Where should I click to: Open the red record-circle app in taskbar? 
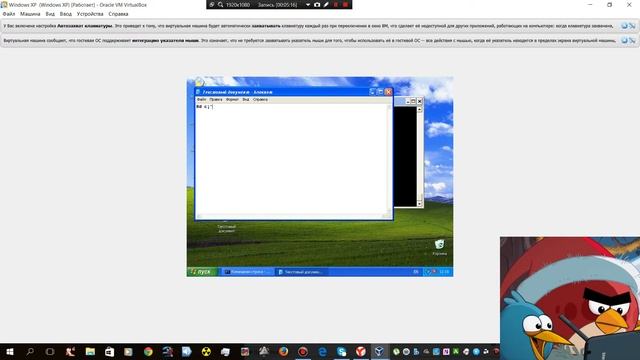(x=303, y=351)
